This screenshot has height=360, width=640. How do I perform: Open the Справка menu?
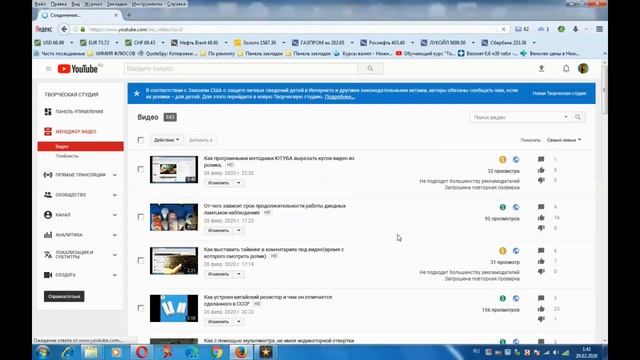[x=176, y=4]
